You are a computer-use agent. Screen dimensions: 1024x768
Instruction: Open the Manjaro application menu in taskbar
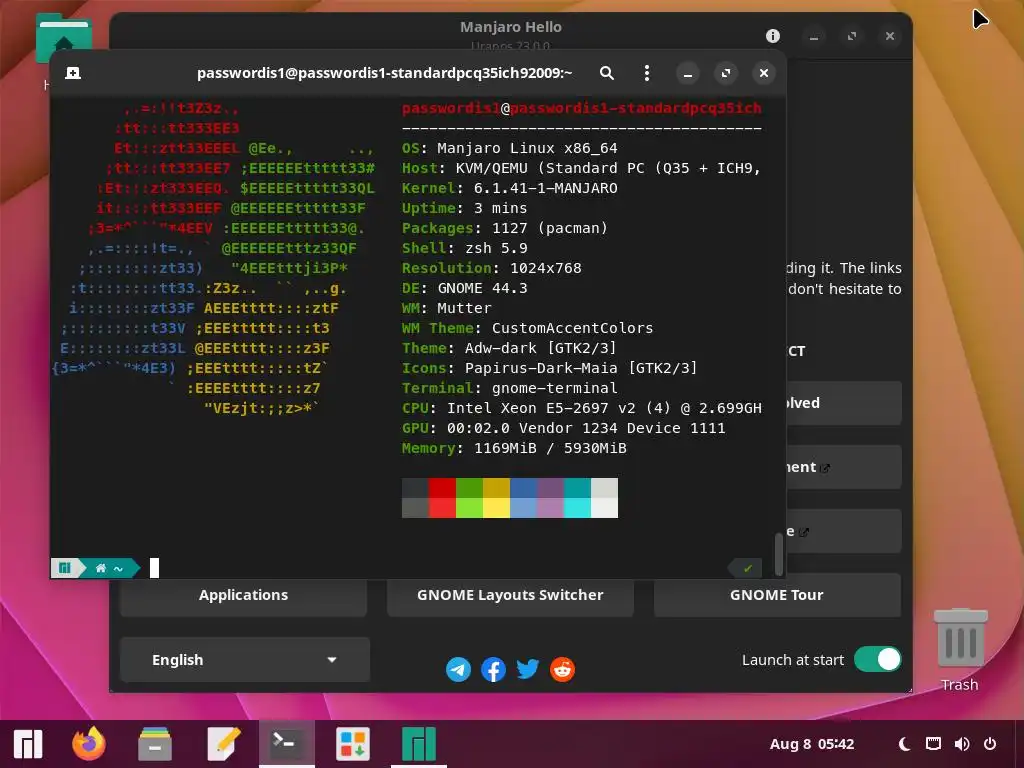tap(28, 744)
